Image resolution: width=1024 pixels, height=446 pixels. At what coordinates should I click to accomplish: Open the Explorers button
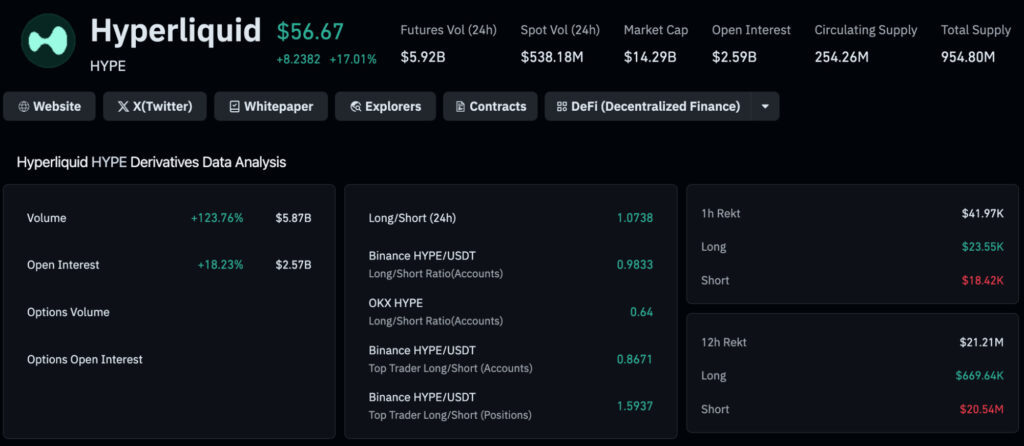pos(385,106)
